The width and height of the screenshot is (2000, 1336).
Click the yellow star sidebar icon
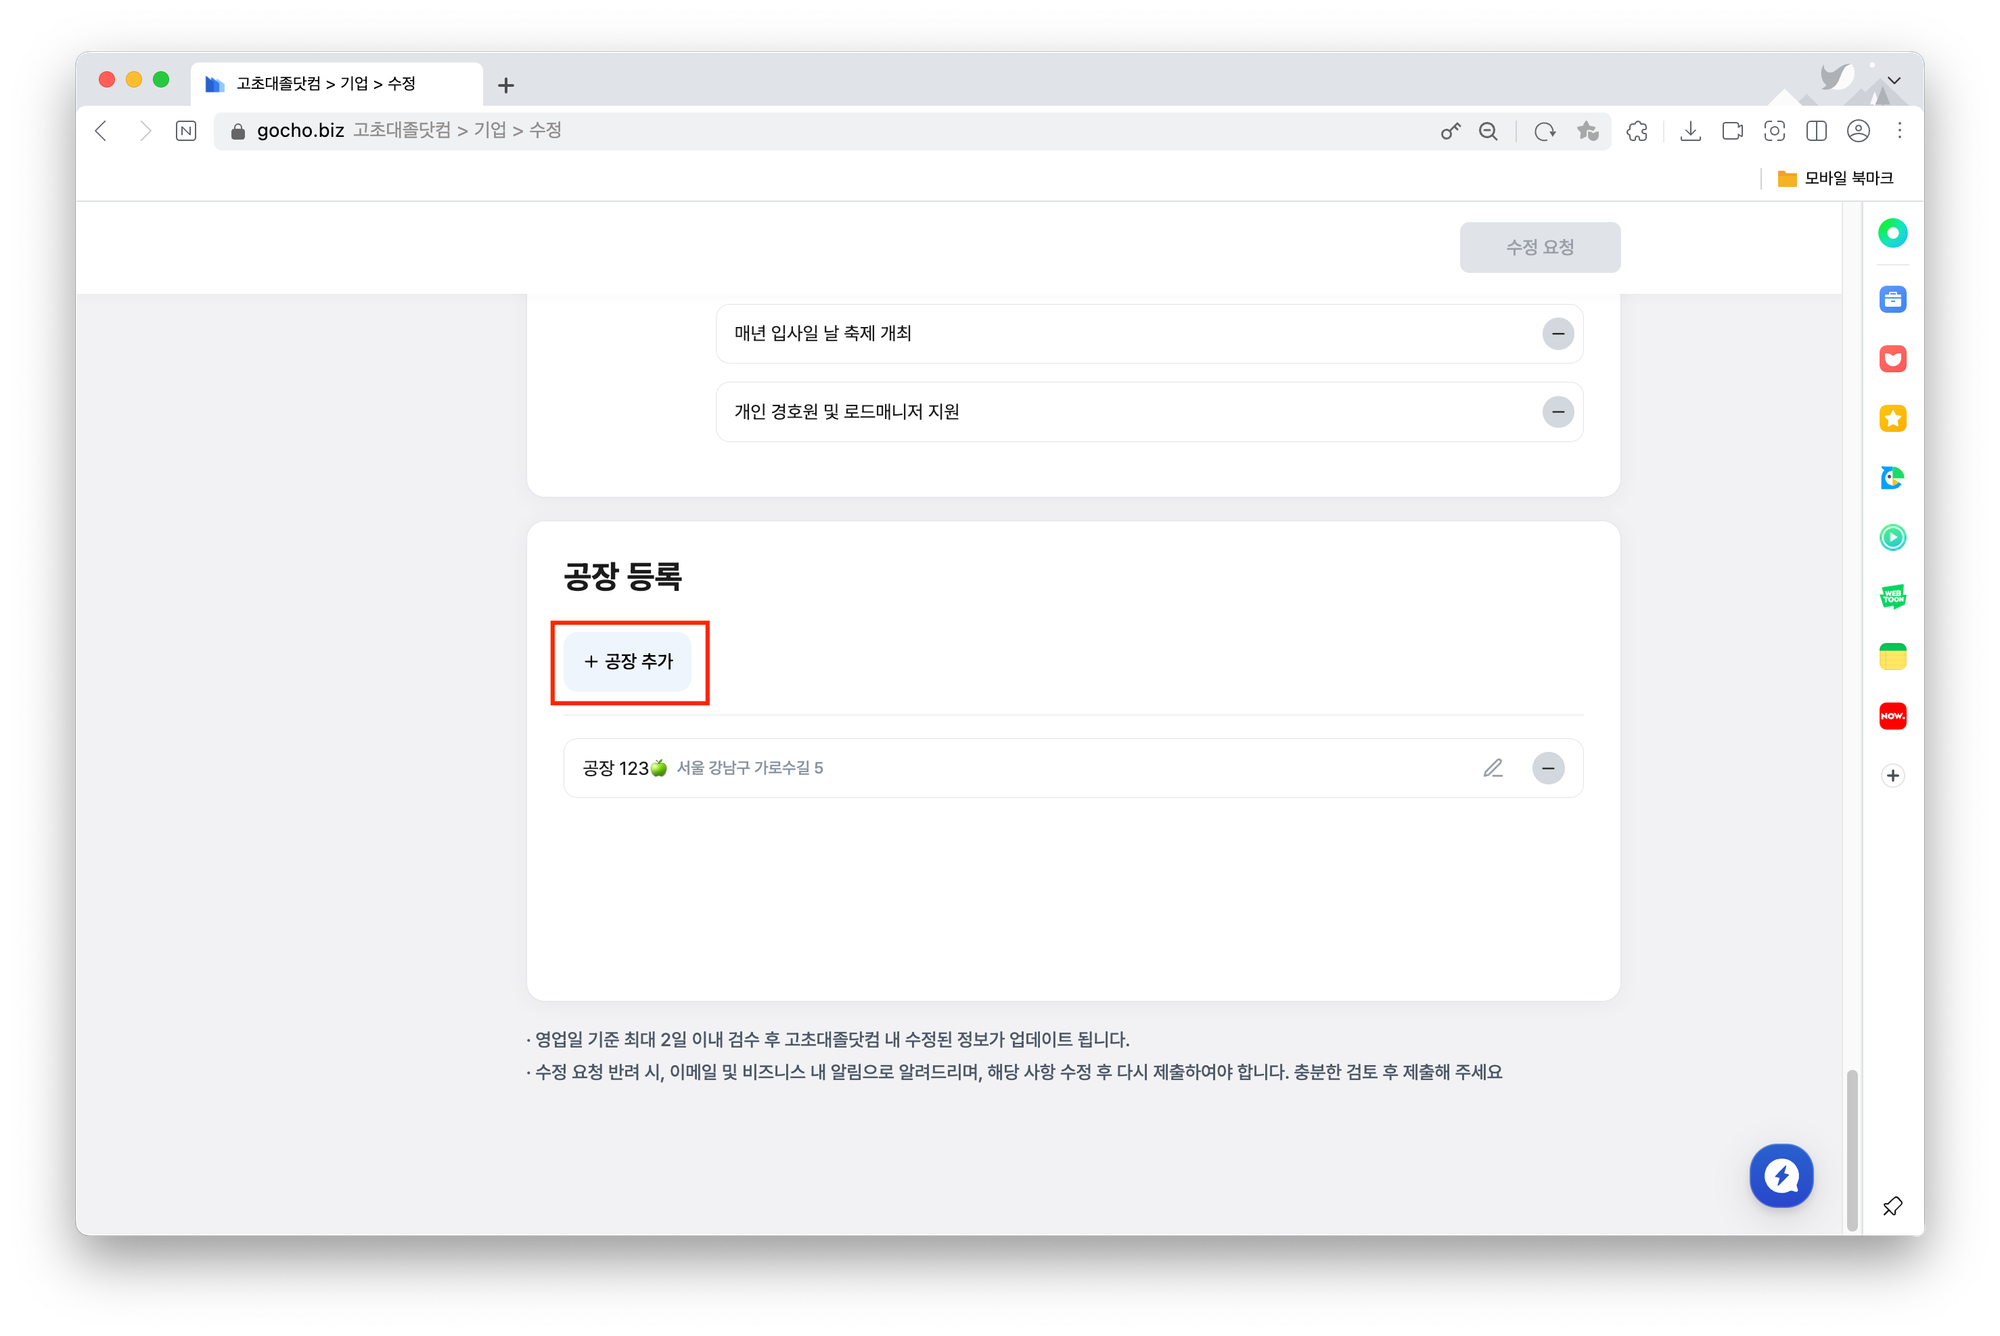(1892, 418)
